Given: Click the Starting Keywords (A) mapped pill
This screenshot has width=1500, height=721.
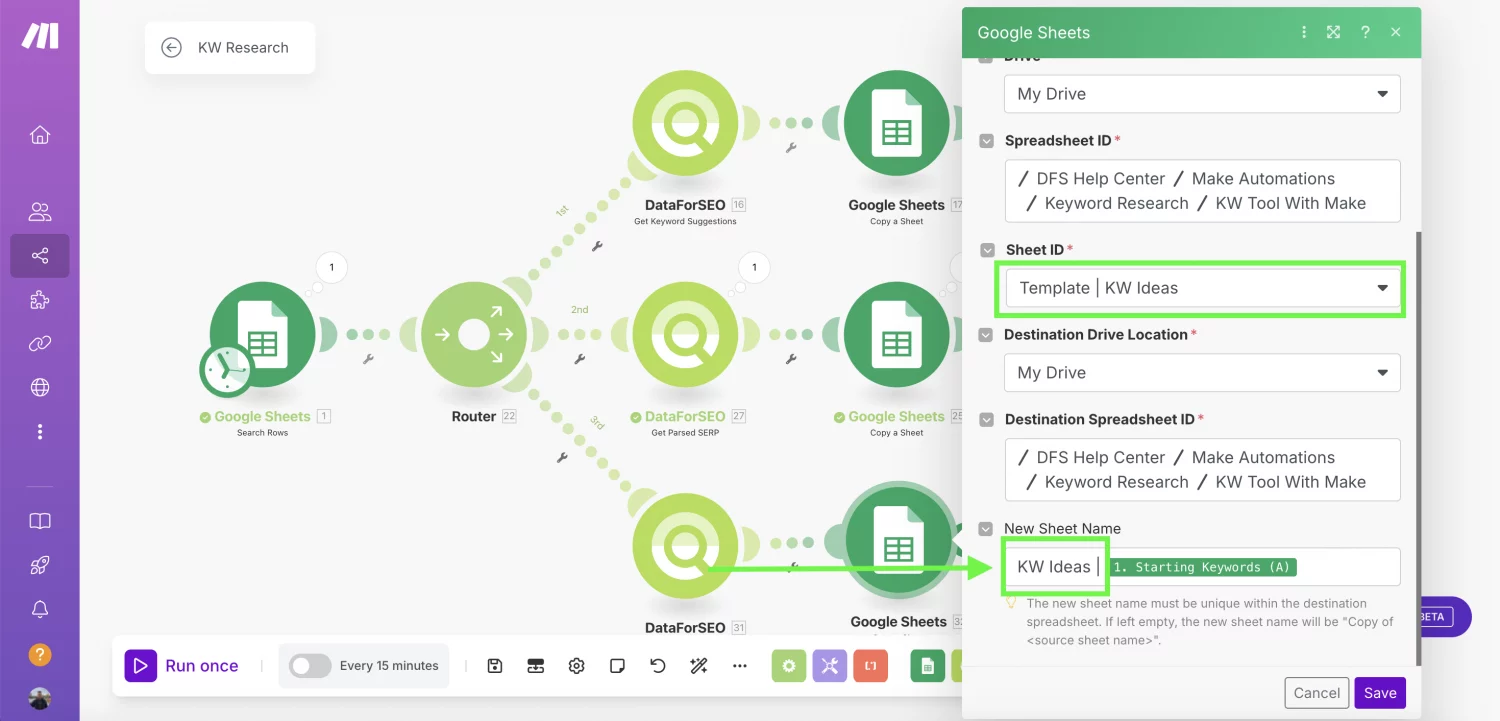Looking at the screenshot, I should point(1201,567).
